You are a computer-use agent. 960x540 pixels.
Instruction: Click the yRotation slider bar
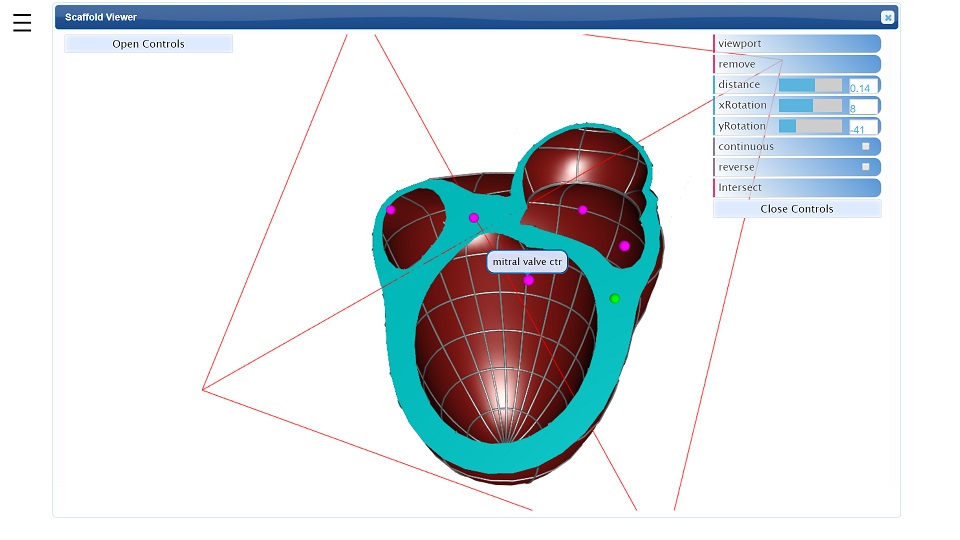coord(810,126)
